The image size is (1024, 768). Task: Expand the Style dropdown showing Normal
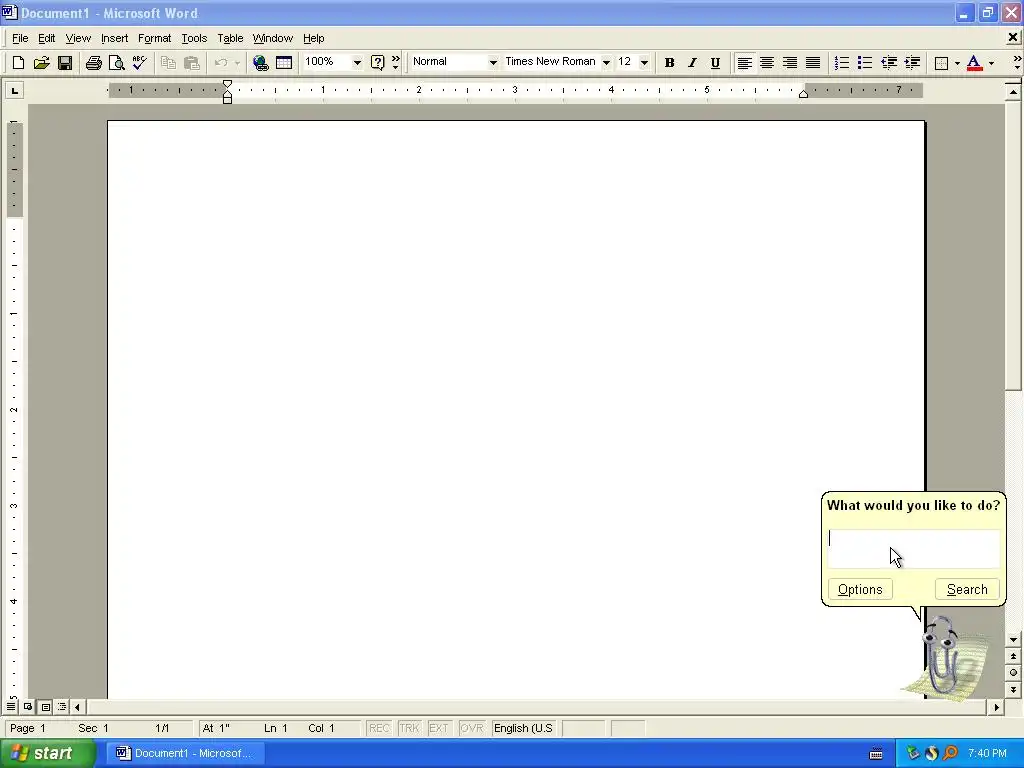pyautogui.click(x=493, y=63)
